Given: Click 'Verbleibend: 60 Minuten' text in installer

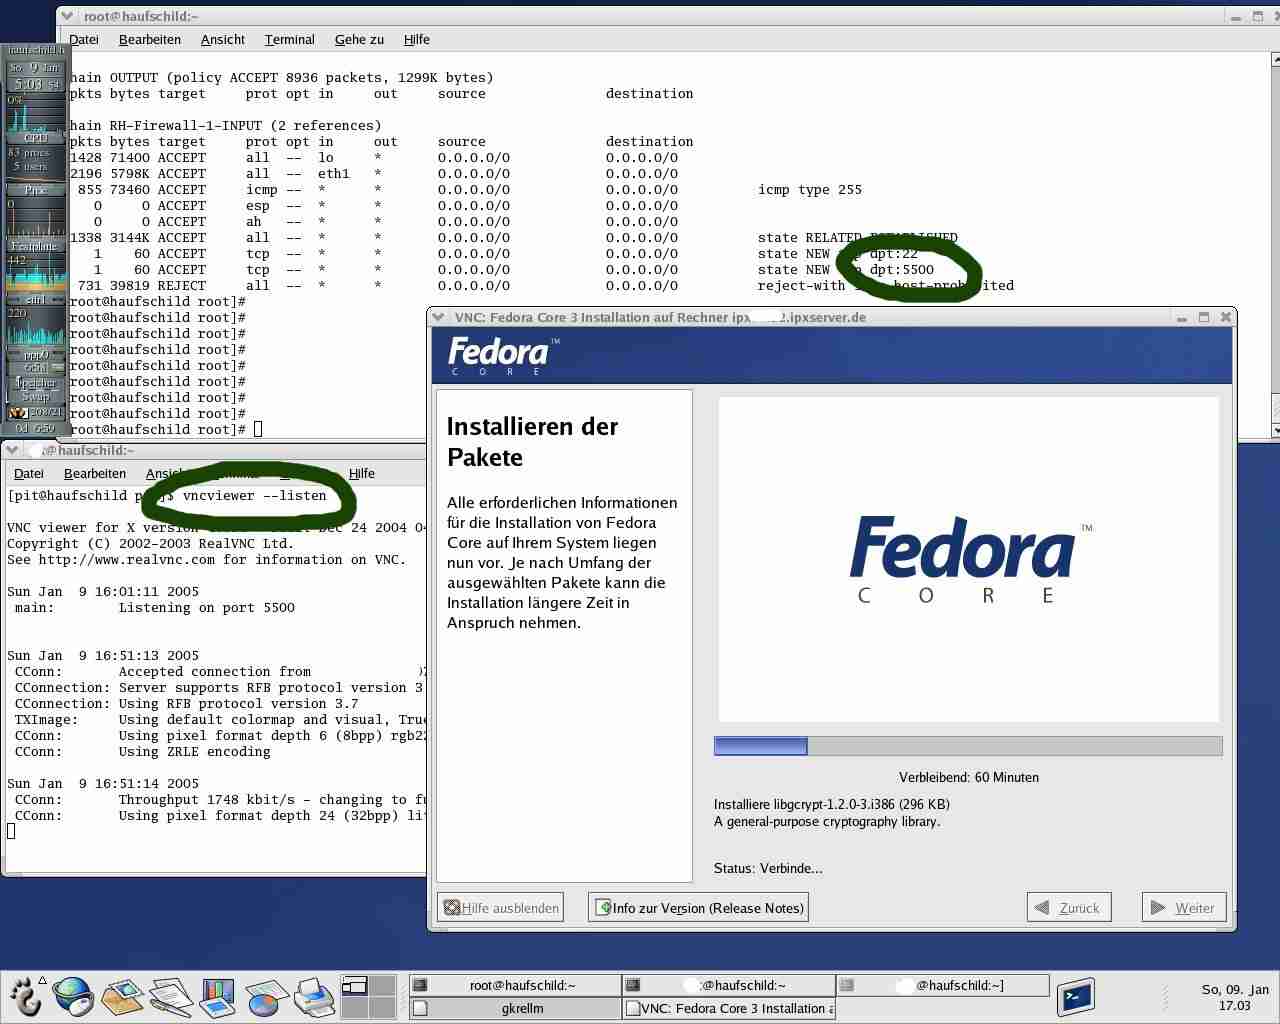Looking at the screenshot, I should (x=968, y=777).
